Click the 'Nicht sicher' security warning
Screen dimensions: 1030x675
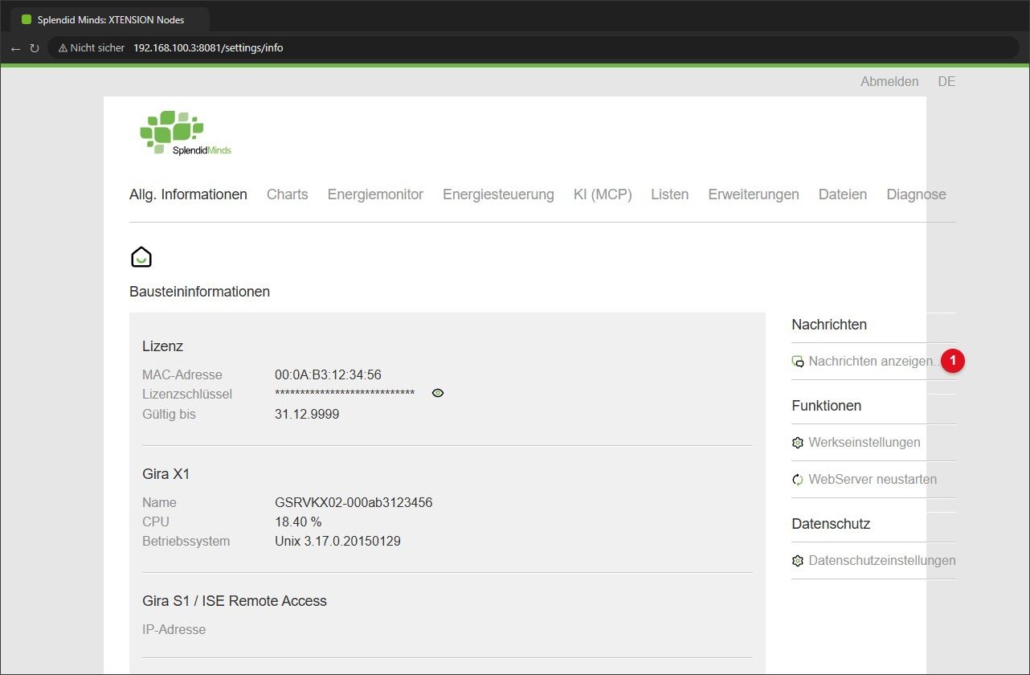(91, 48)
